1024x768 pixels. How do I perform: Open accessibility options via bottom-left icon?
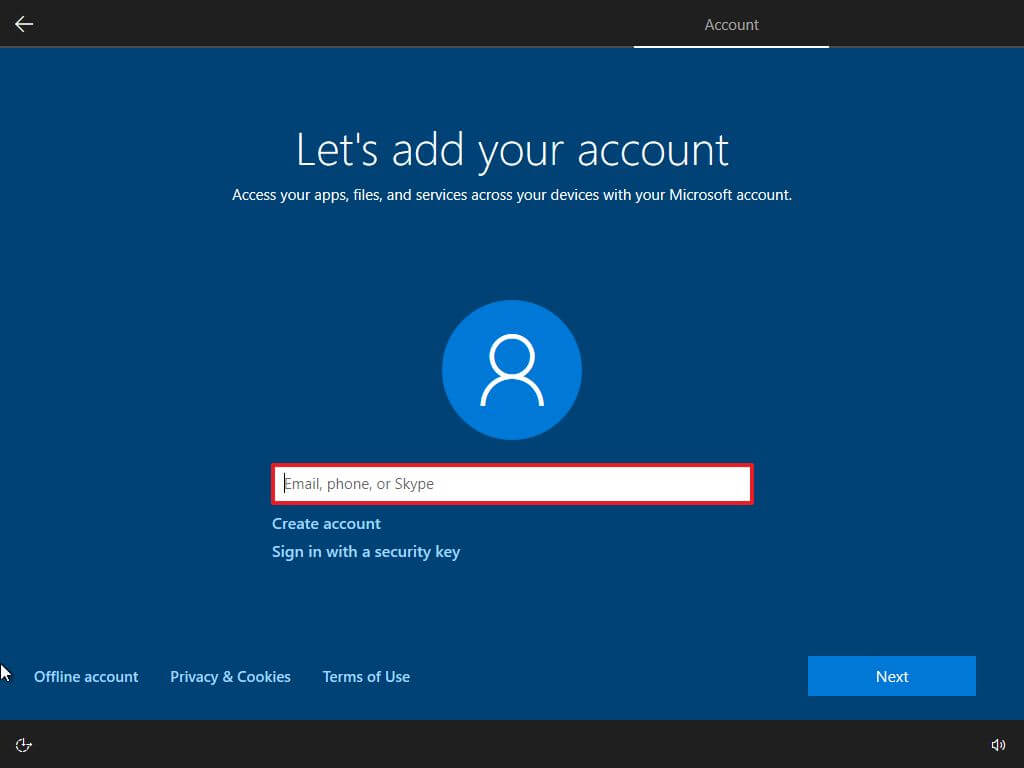pos(23,744)
